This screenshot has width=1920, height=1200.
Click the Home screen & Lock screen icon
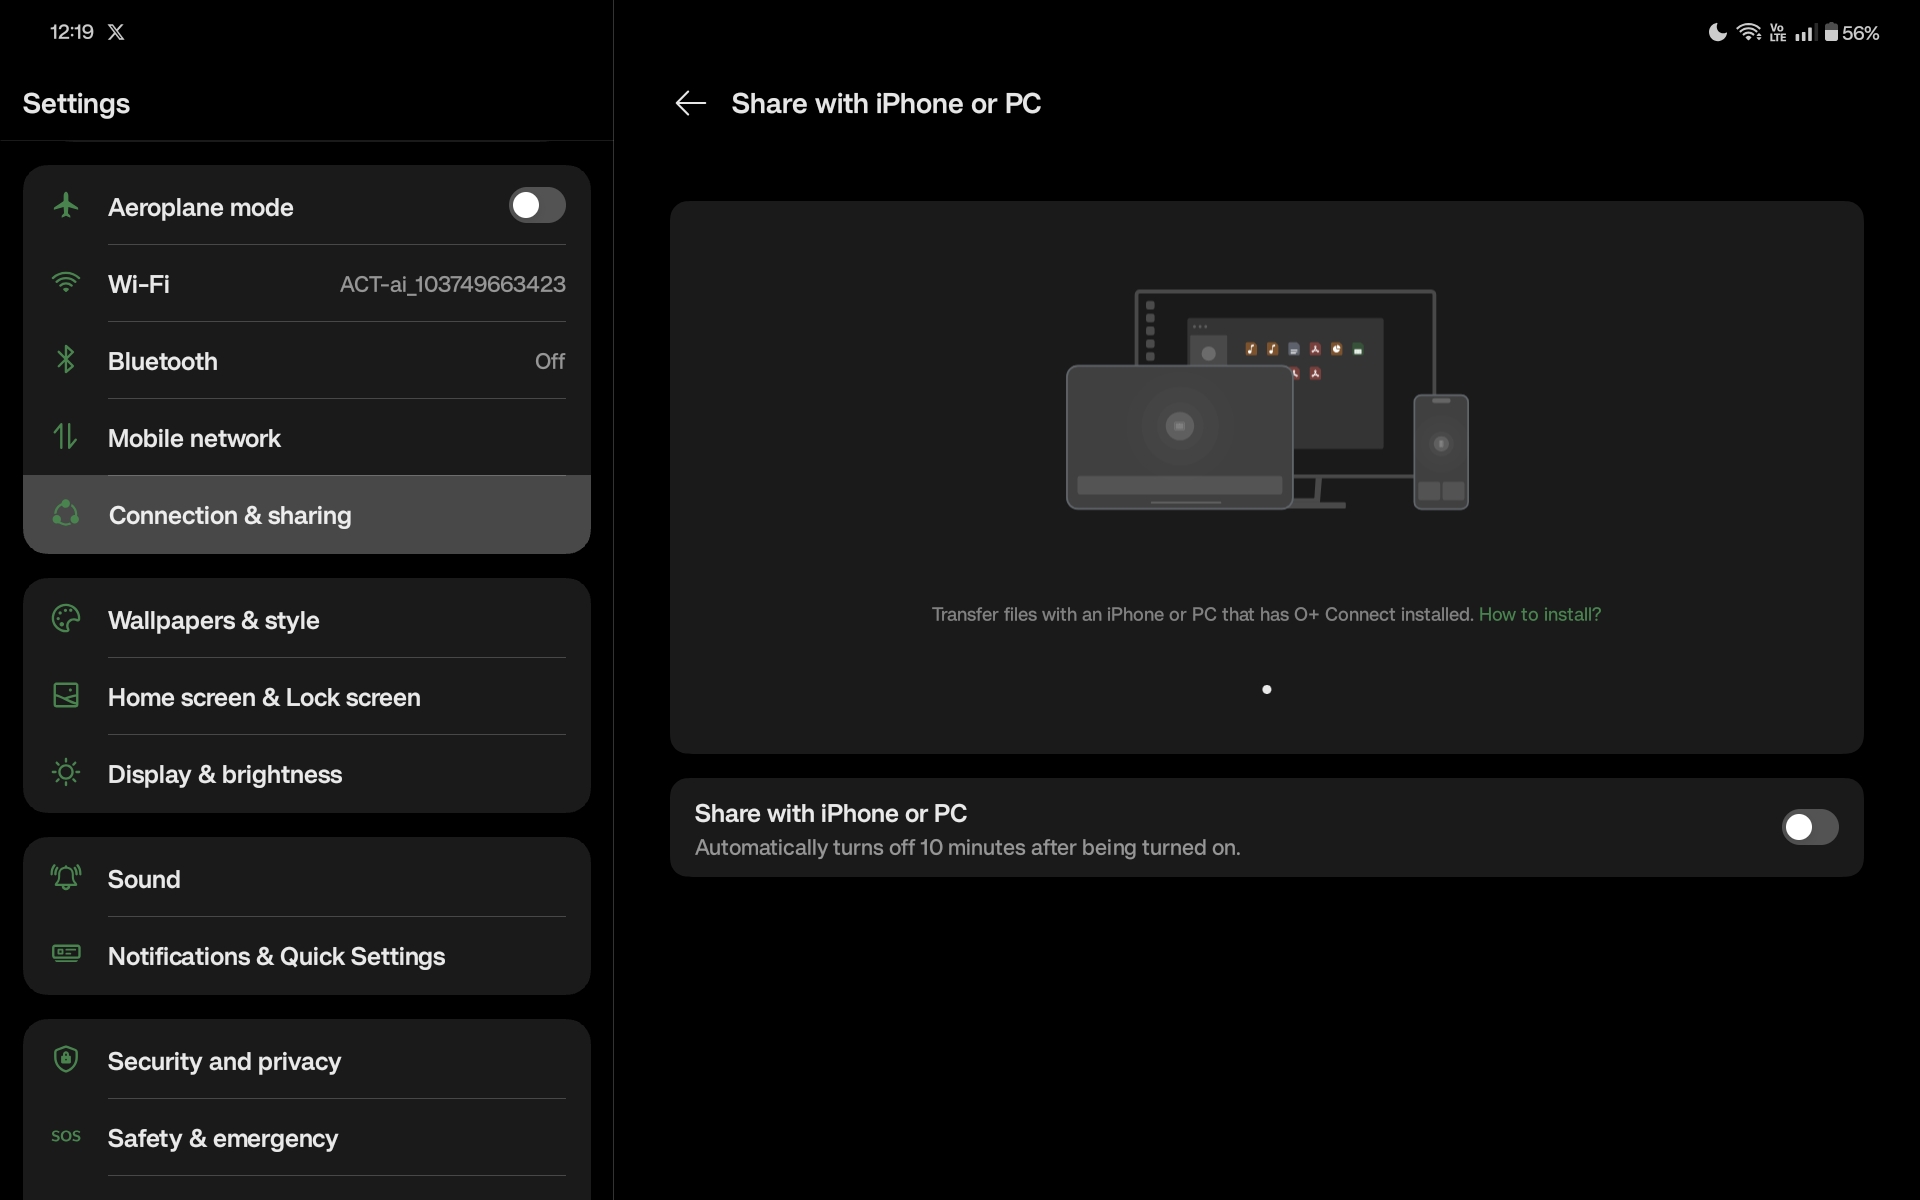(66, 696)
